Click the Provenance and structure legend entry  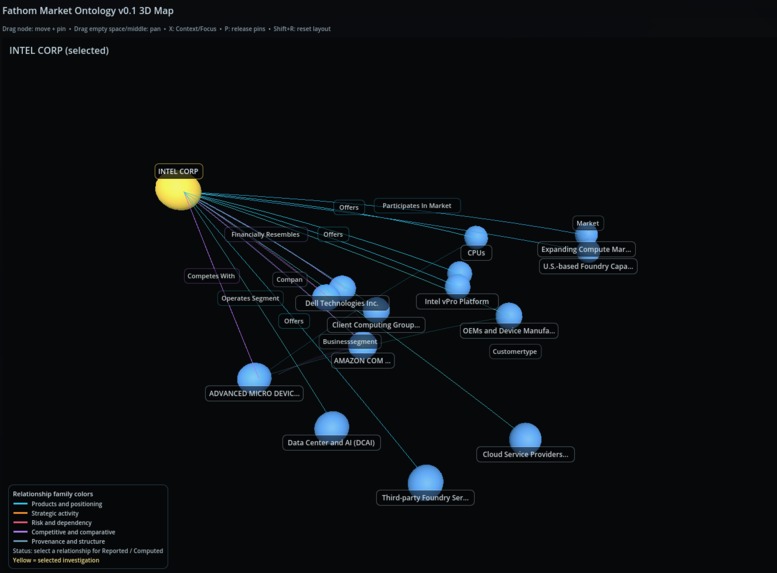coord(59,541)
